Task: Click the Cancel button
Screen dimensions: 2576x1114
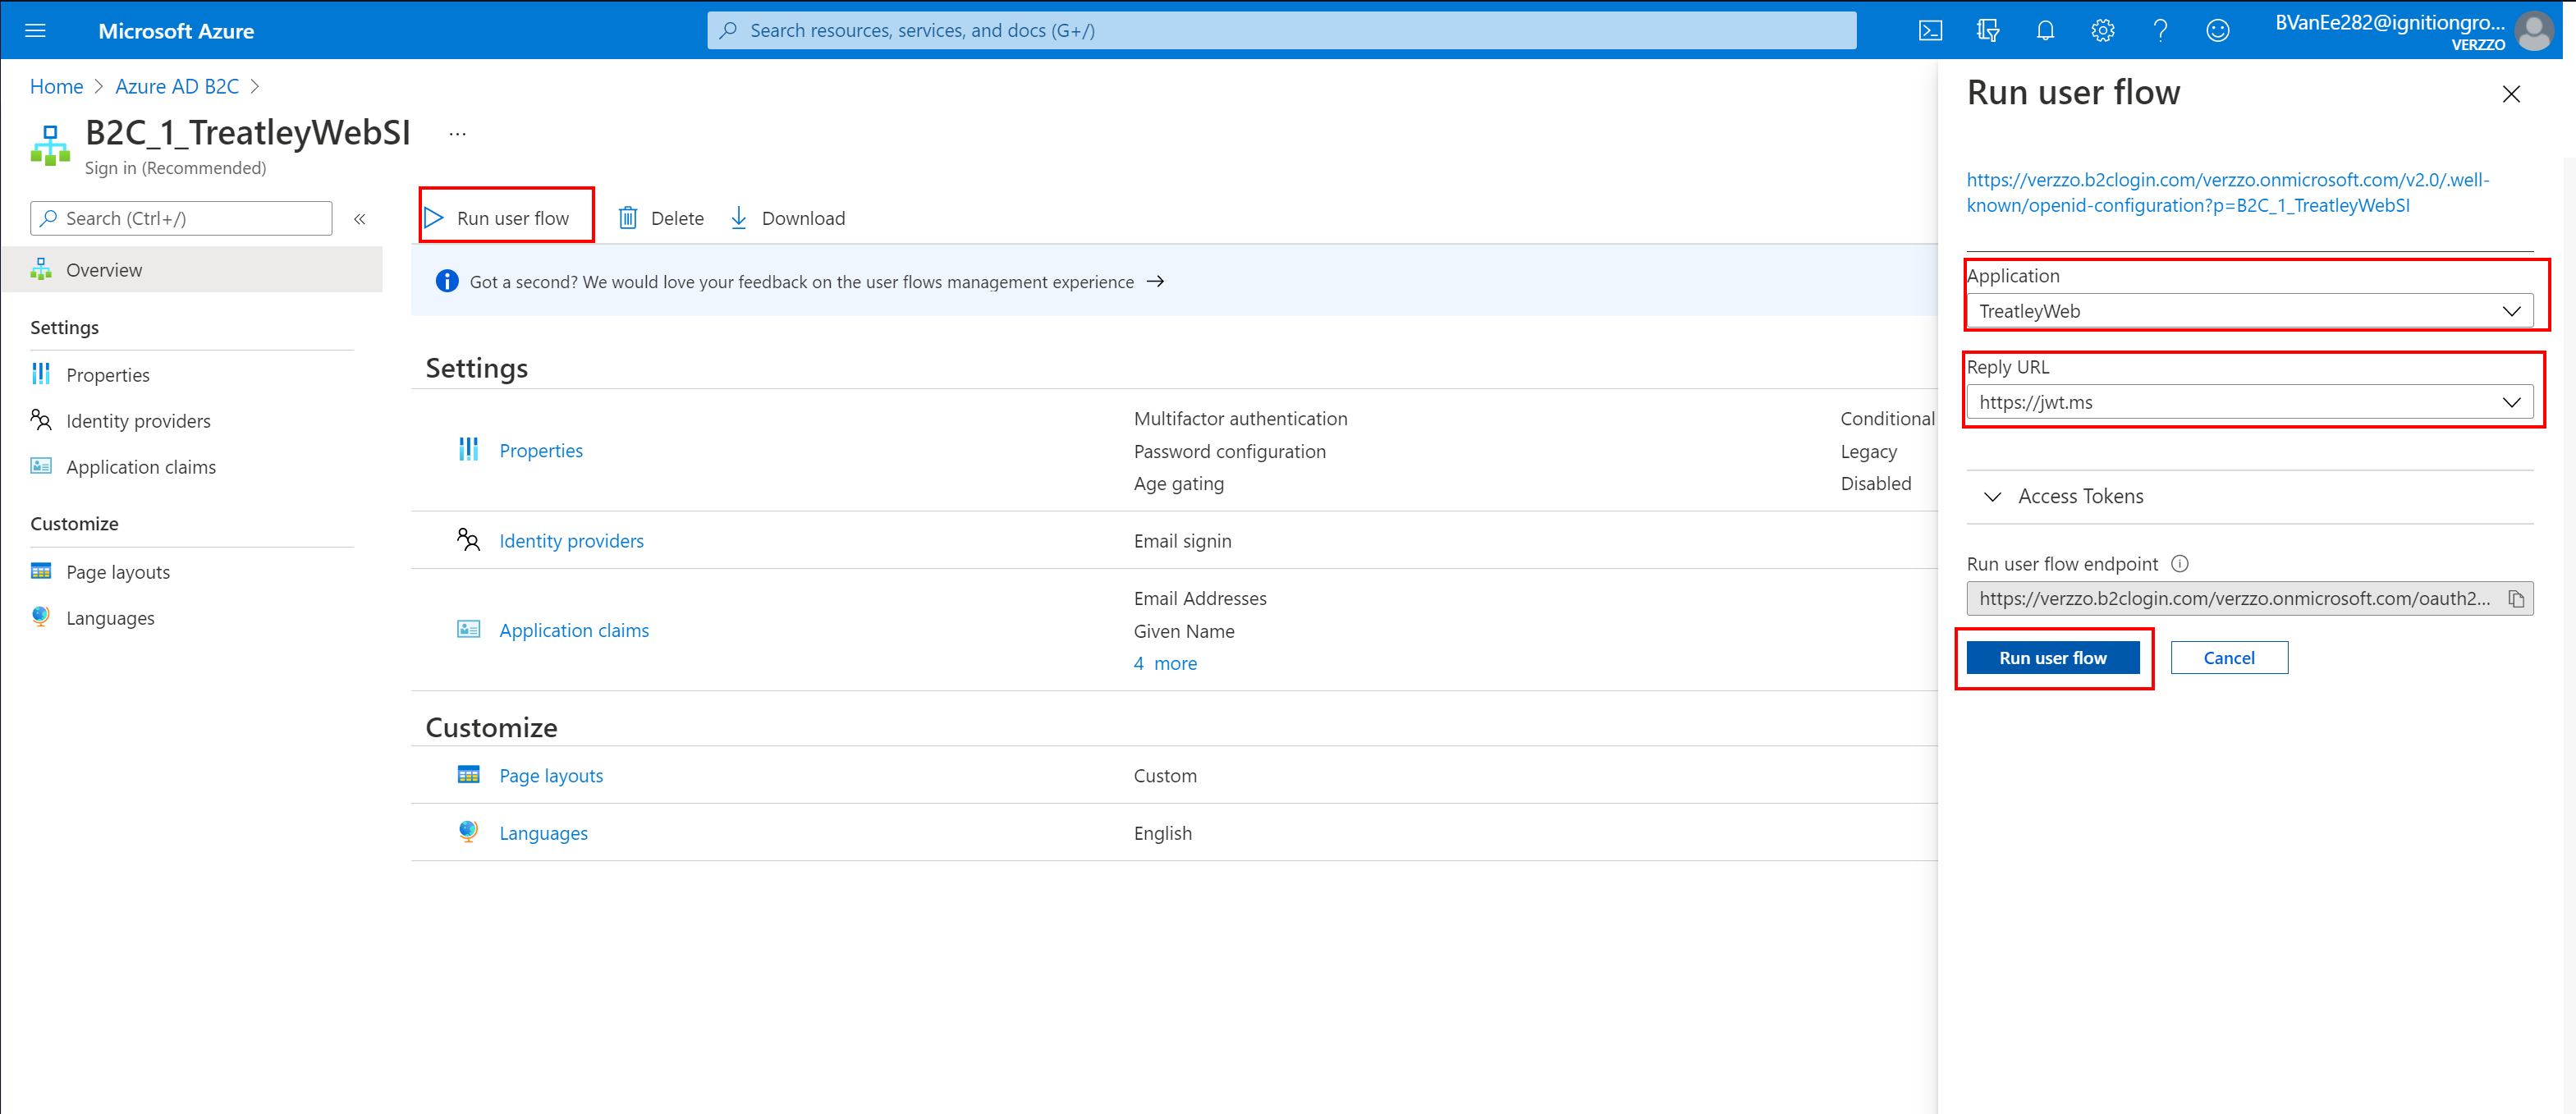Action: tap(2228, 658)
